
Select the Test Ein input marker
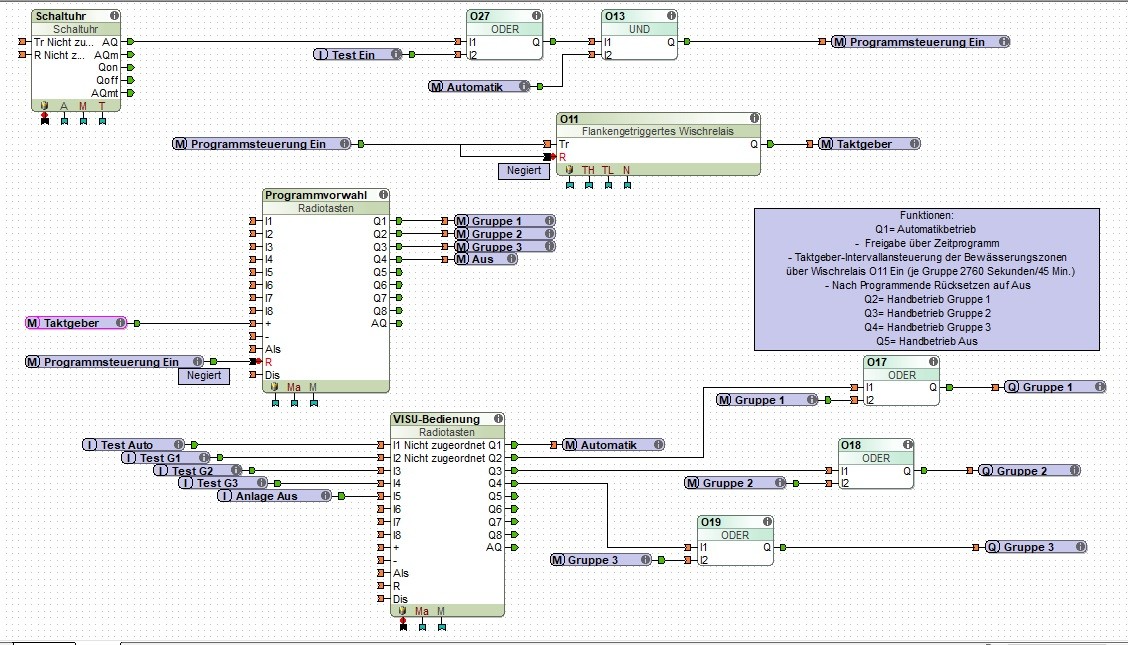pos(358,55)
